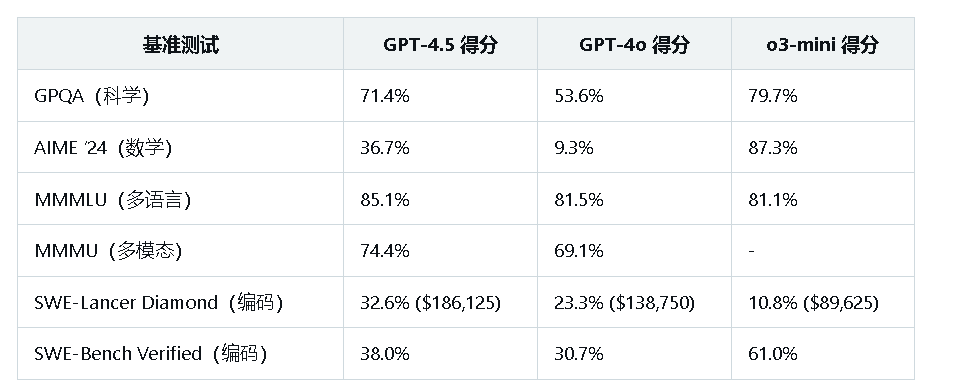Viewport: 955px width, 390px height.
Task: Select the MMMLU (多语言) cell
Action: coord(113,200)
